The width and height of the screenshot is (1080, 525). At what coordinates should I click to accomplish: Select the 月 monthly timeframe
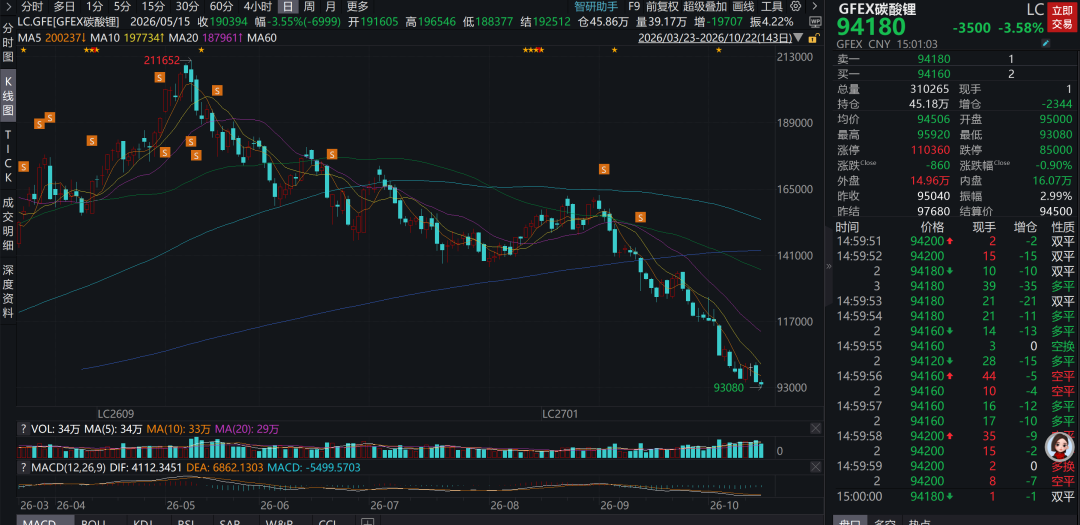click(331, 7)
